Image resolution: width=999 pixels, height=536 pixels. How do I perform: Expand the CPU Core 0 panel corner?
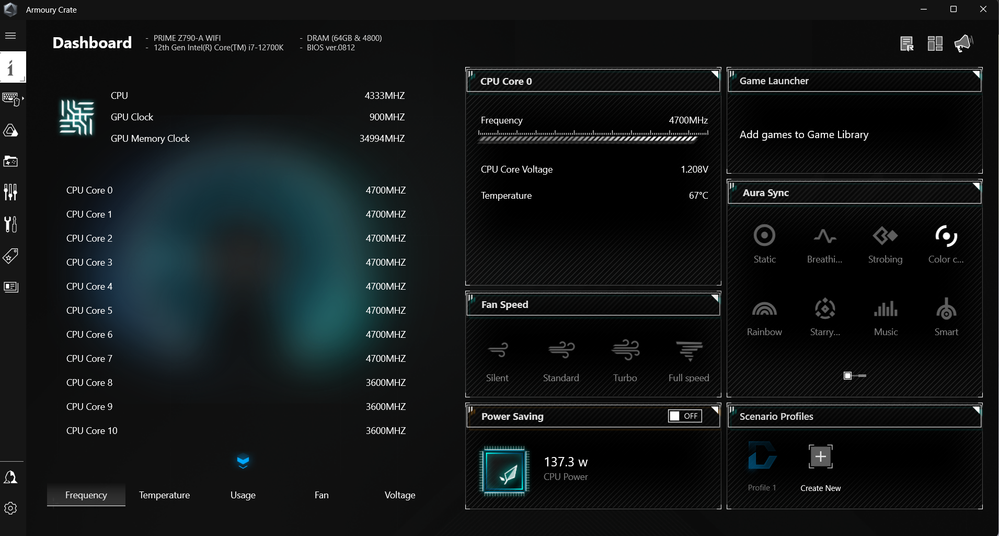(715, 75)
